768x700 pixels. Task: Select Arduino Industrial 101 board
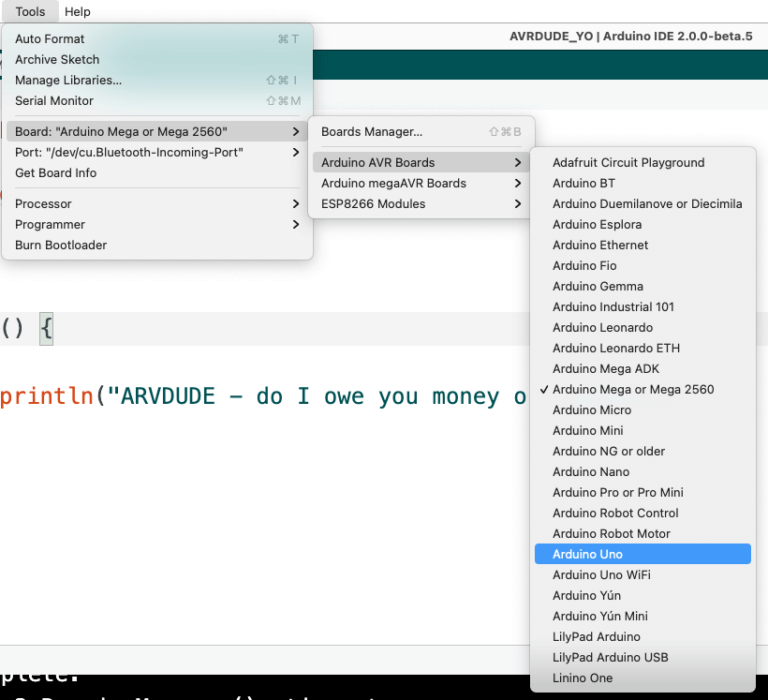pos(643,306)
